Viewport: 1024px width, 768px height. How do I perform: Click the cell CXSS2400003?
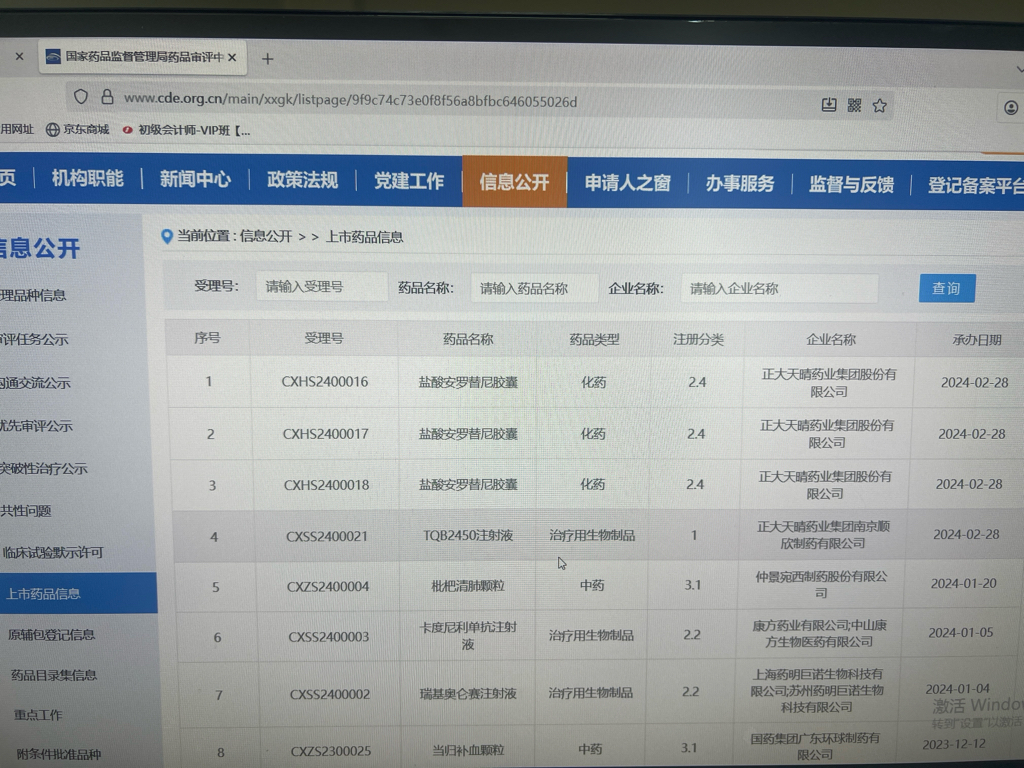pos(328,637)
